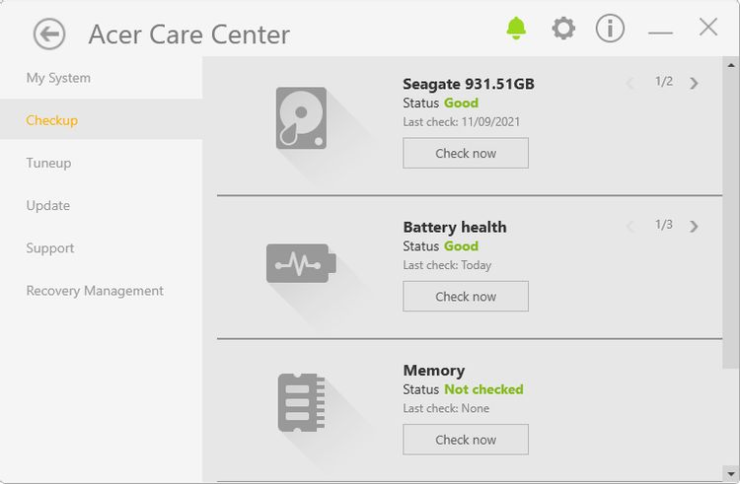740x484 pixels.
Task: Click previous chevron beside the 1/2 drive counter
Action: [x=630, y=83]
